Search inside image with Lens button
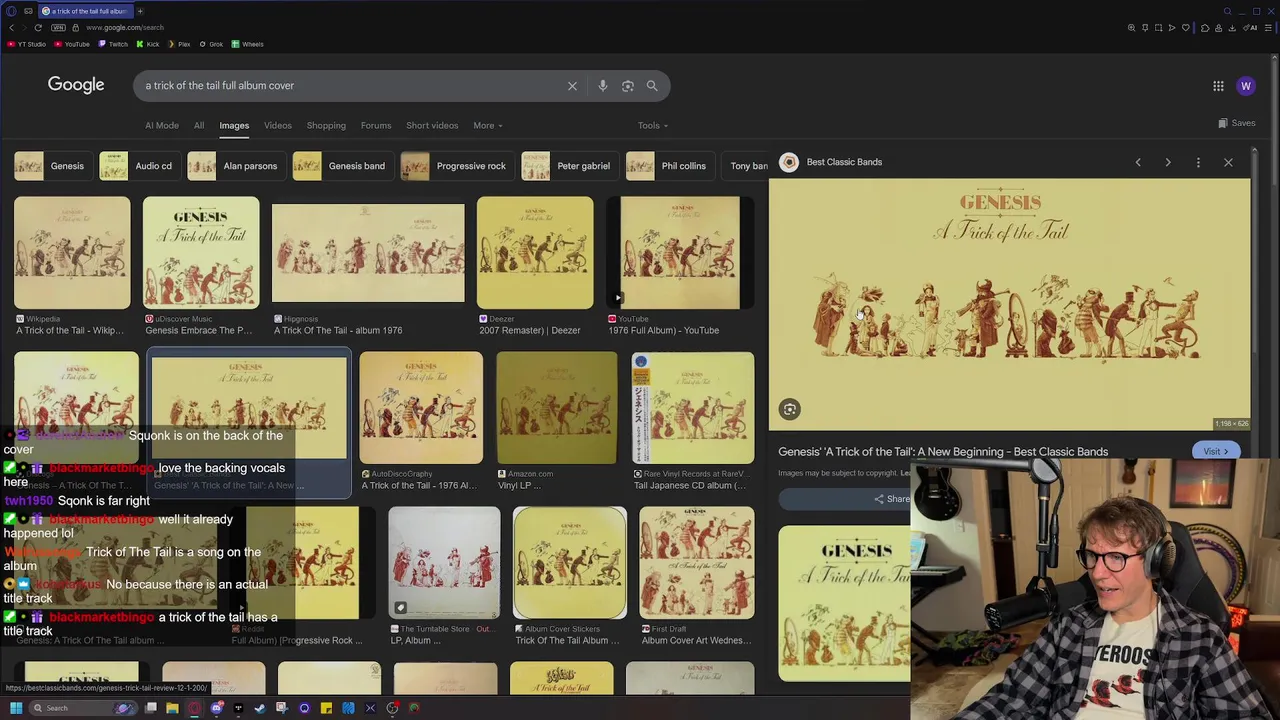The width and height of the screenshot is (1280, 720). (x=790, y=409)
